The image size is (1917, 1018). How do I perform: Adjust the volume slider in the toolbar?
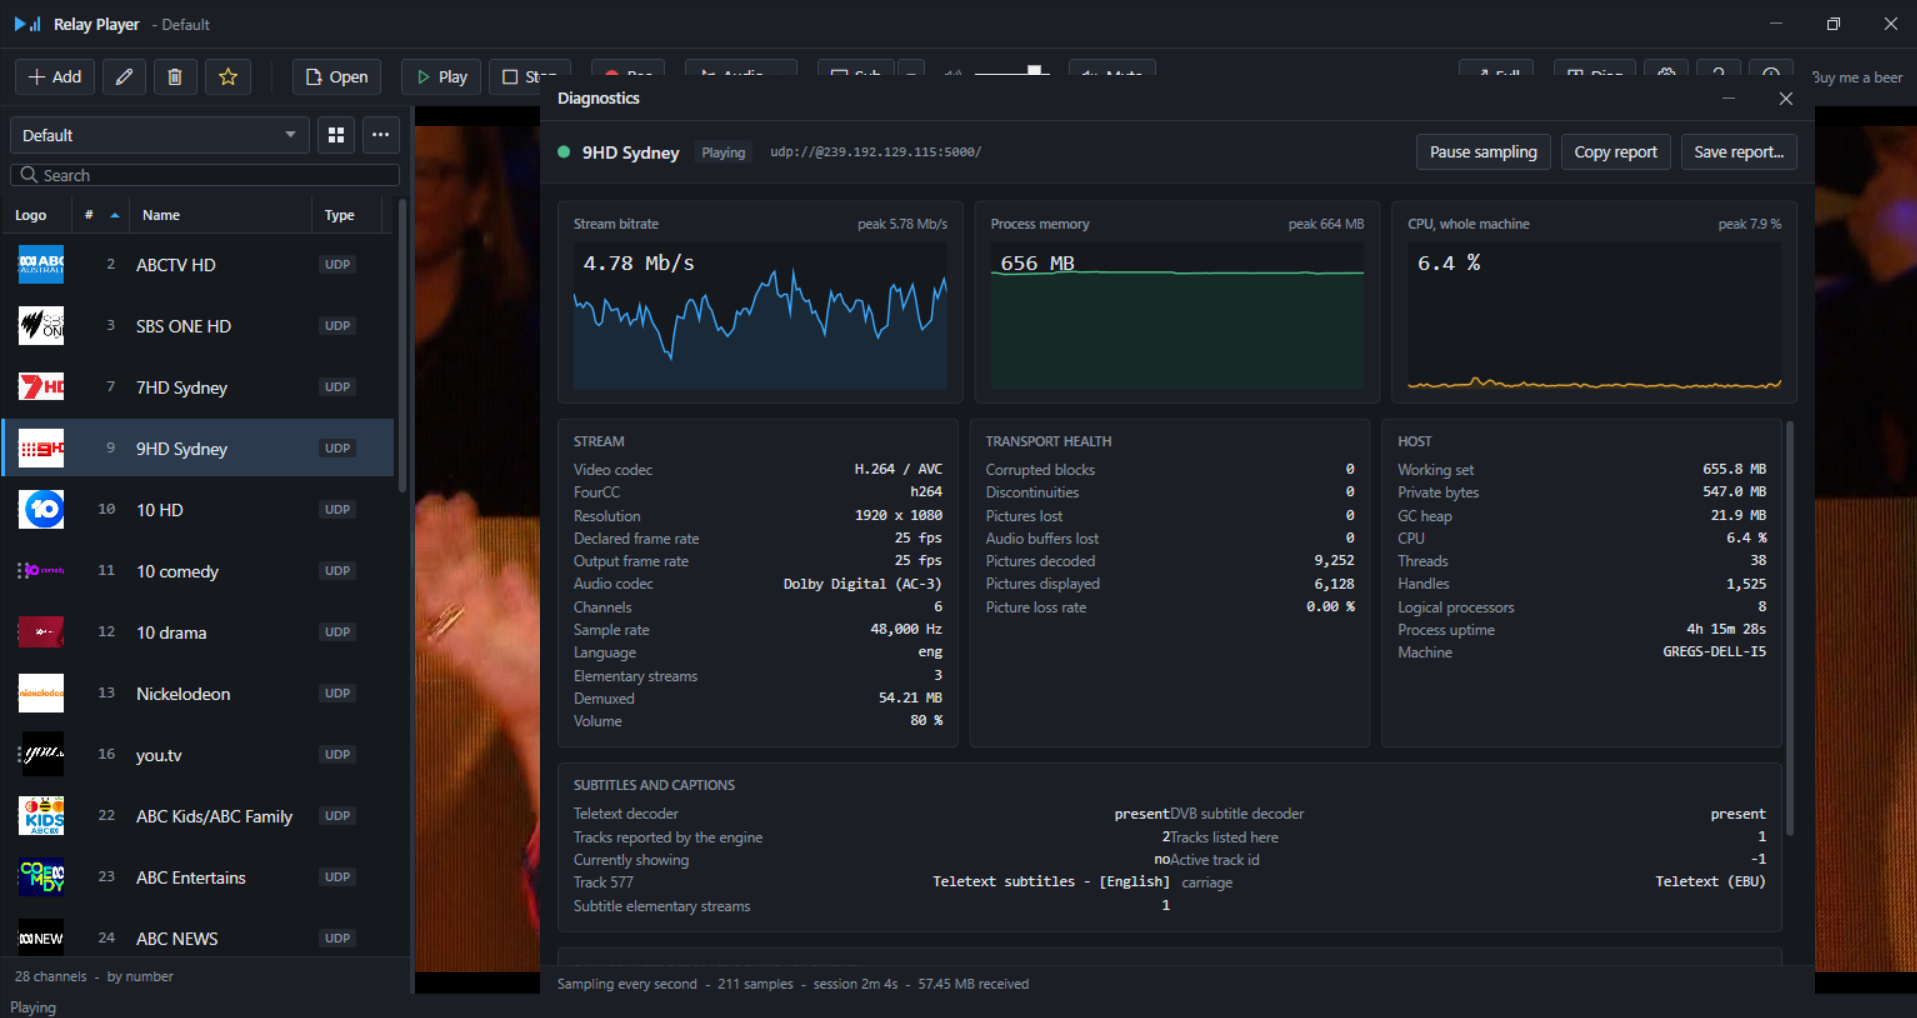coord(1011,71)
